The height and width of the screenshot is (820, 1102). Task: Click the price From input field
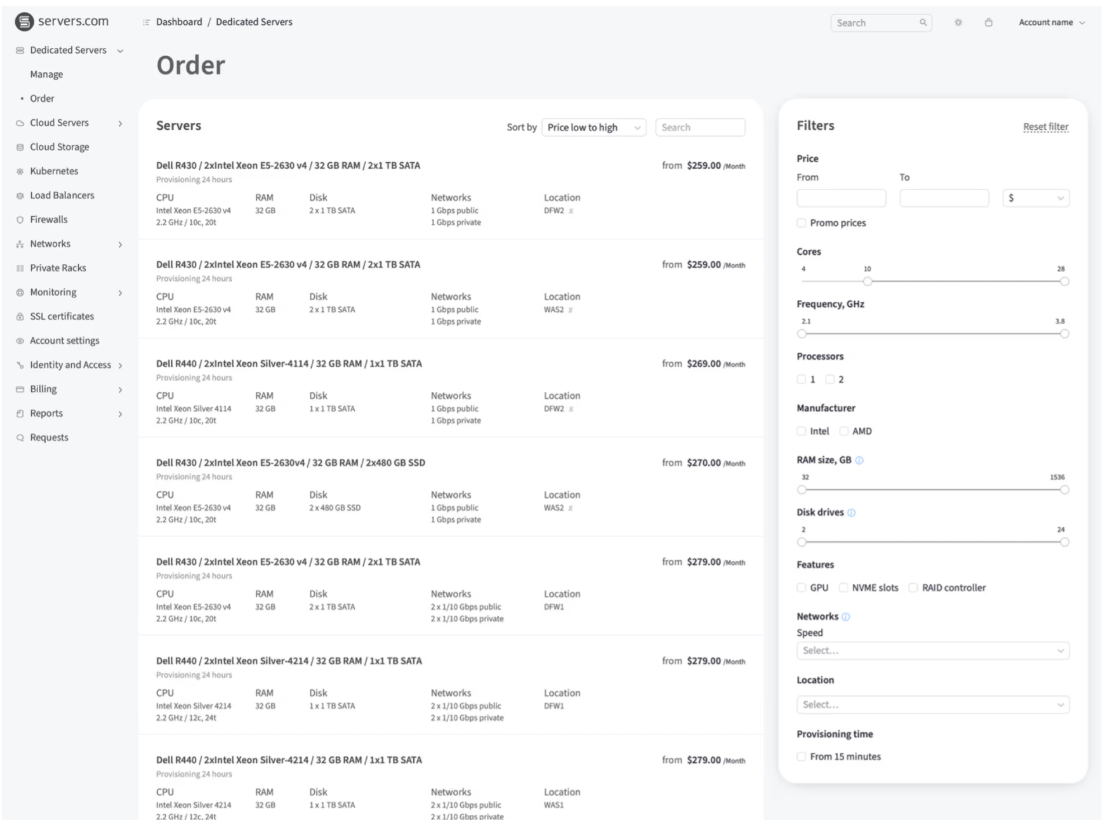click(841, 198)
